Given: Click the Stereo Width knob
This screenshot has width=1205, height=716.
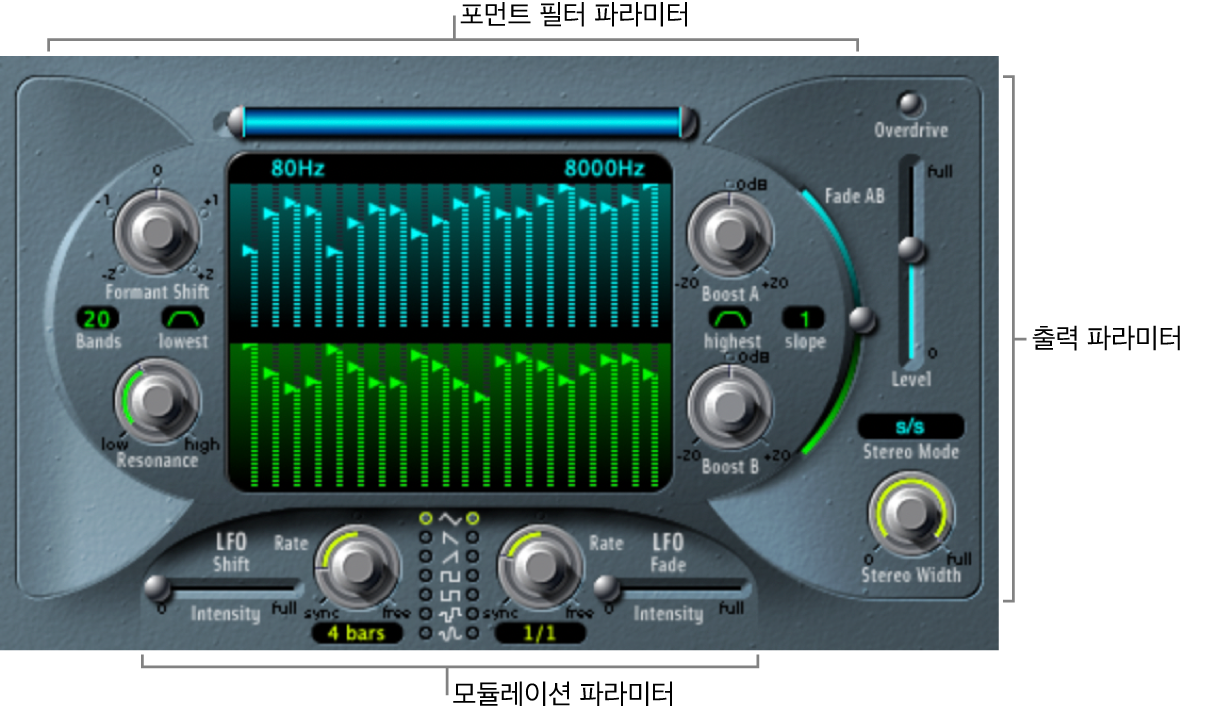Looking at the screenshot, I should click(910, 515).
